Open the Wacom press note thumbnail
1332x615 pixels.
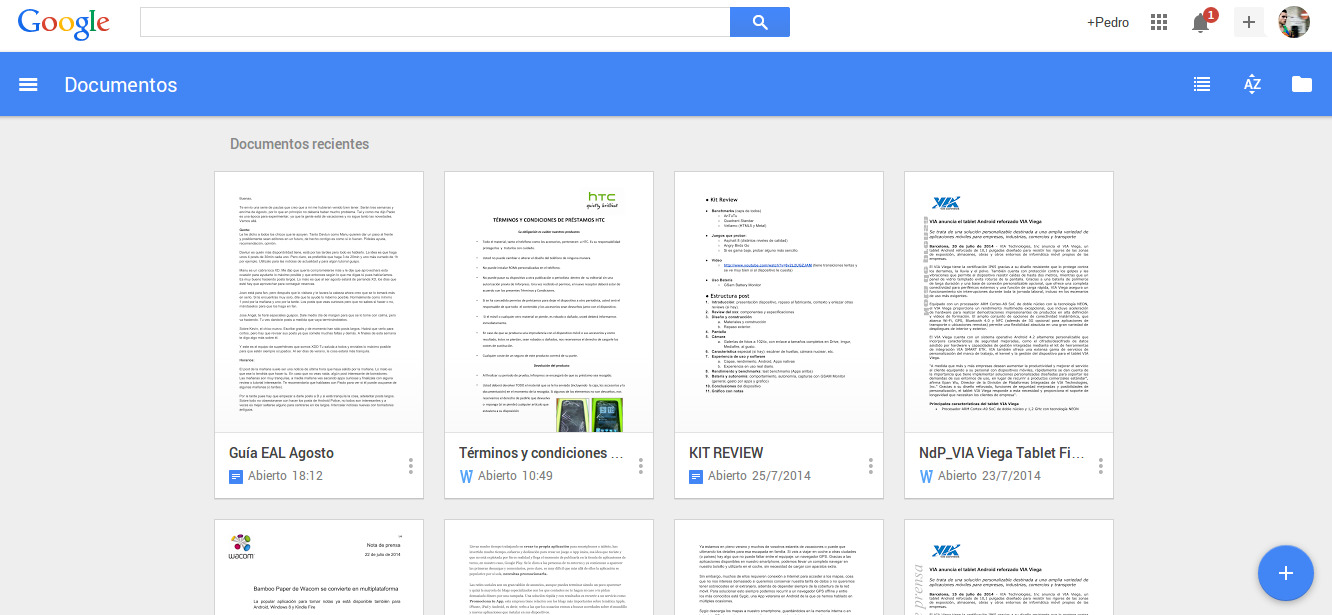point(319,567)
